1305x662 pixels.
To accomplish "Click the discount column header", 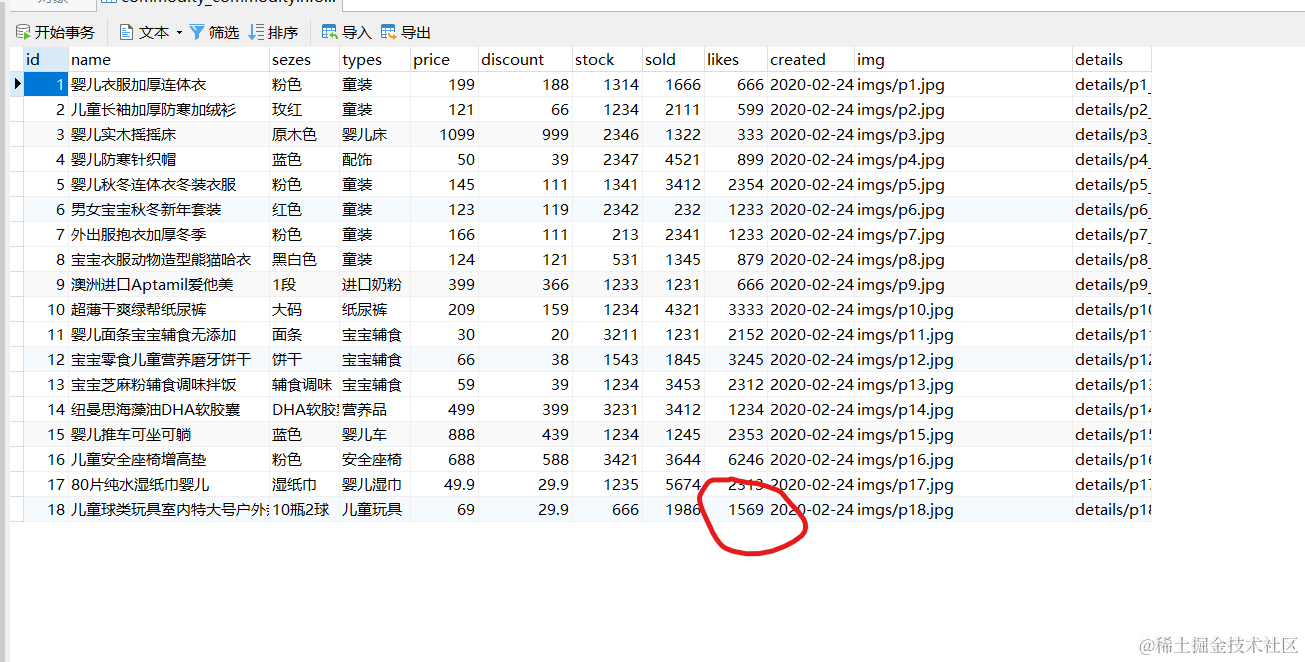I will pos(525,59).
